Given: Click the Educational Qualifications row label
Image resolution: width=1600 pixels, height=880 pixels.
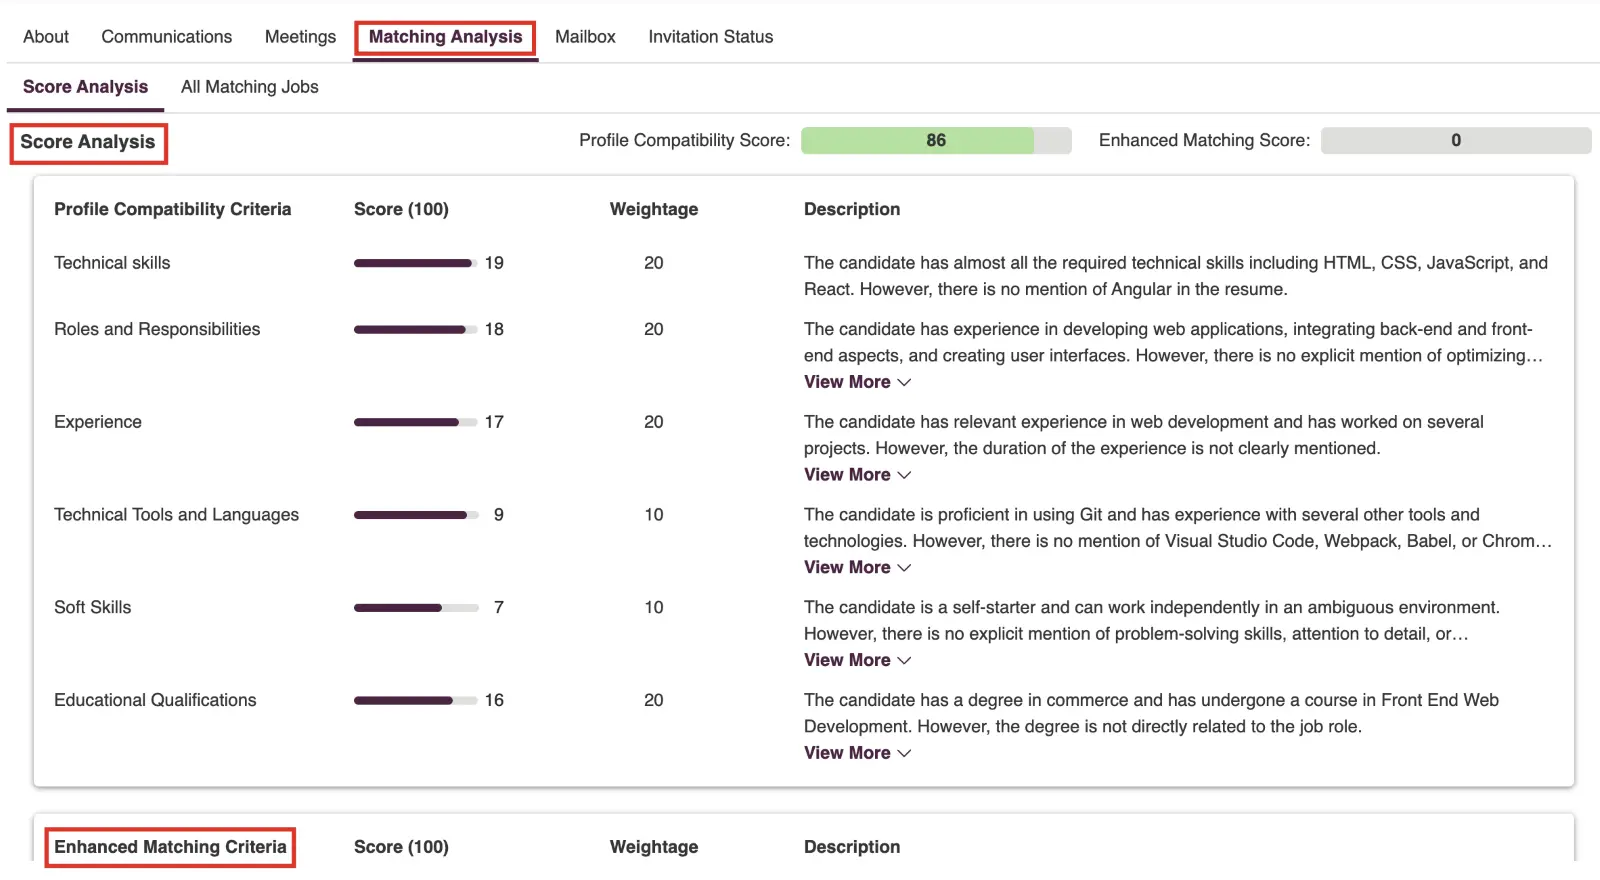Looking at the screenshot, I should click(155, 700).
